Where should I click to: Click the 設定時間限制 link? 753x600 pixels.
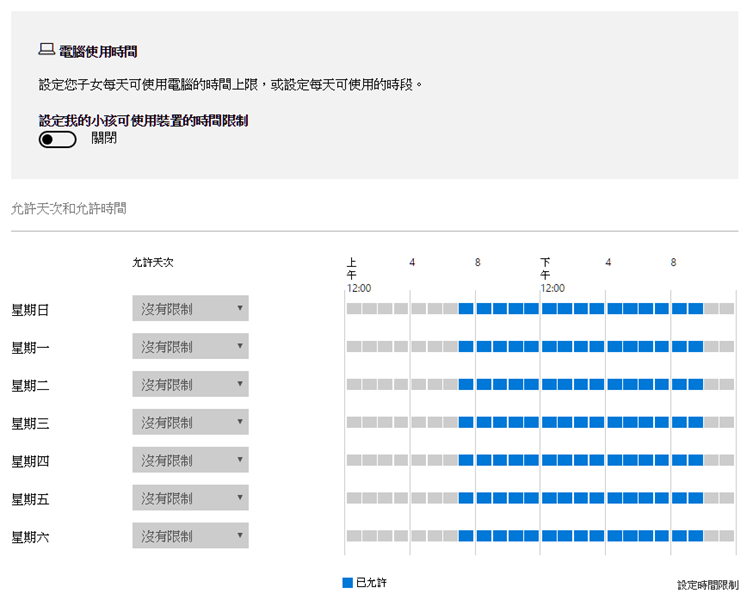(707, 585)
